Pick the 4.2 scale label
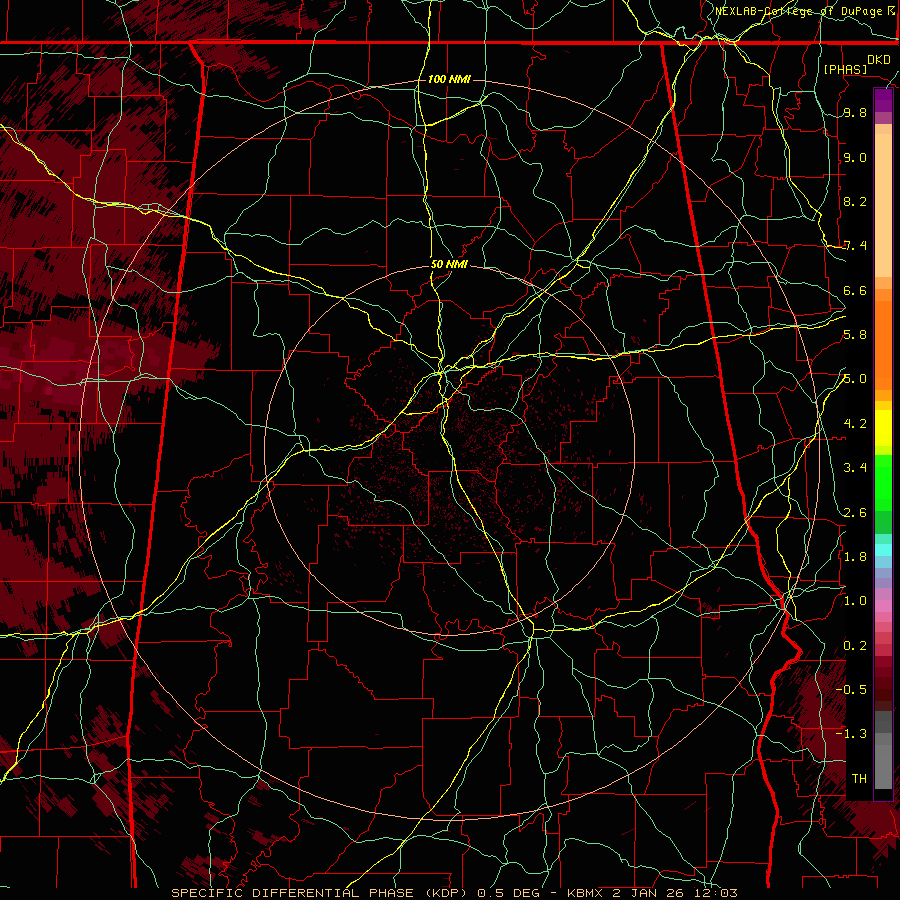 pyautogui.click(x=855, y=424)
